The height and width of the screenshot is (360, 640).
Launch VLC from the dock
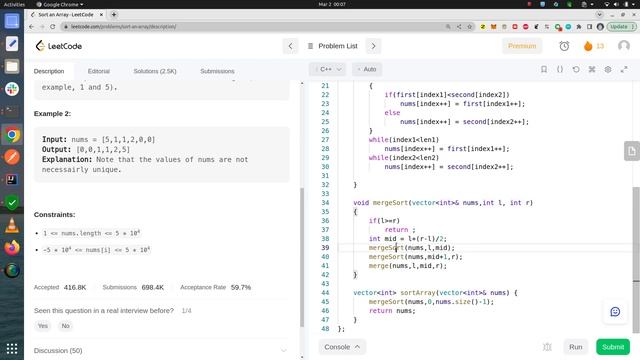point(12,225)
